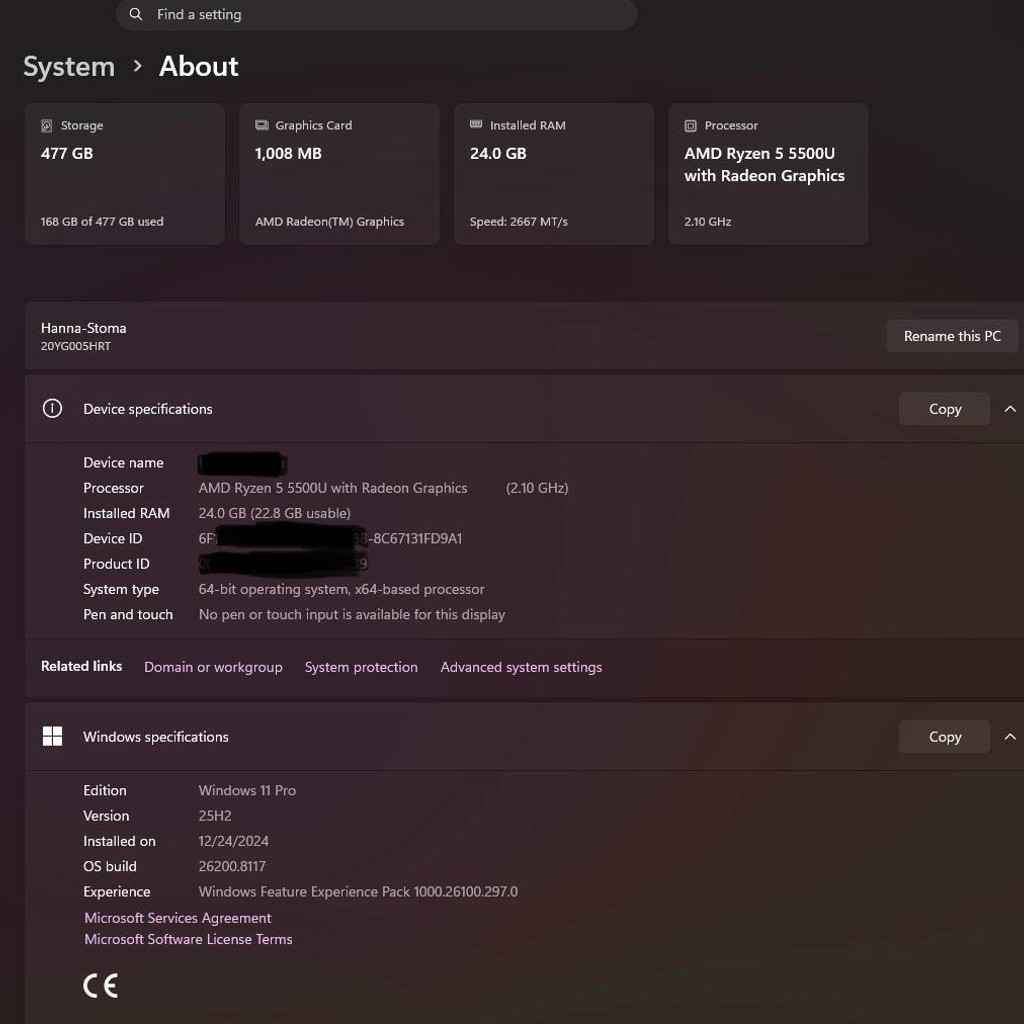The image size is (1024, 1024).
Task: Open the Storage 477 GB card
Action: [125, 174]
